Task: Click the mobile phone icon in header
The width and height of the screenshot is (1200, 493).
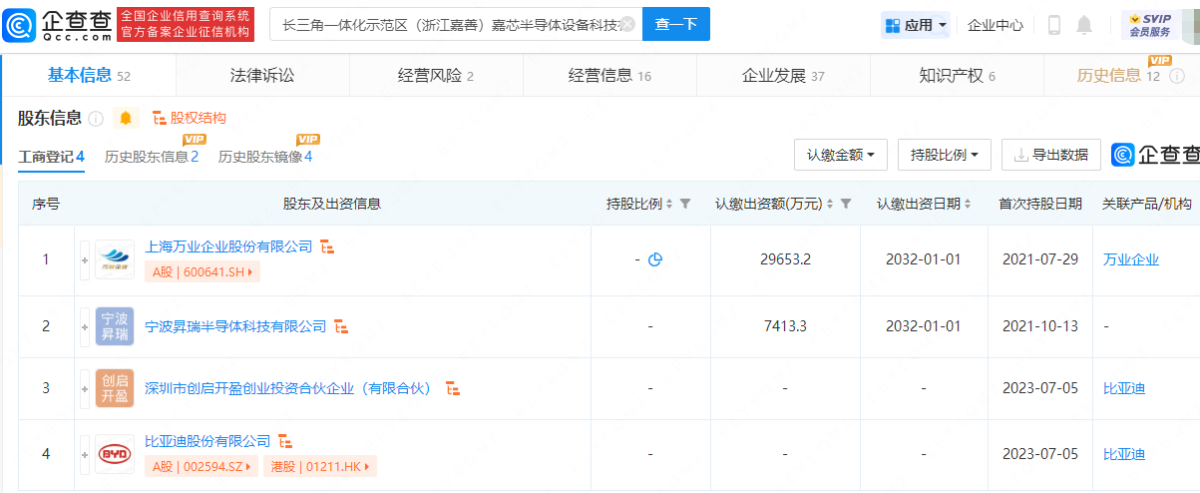Action: click(1054, 25)
